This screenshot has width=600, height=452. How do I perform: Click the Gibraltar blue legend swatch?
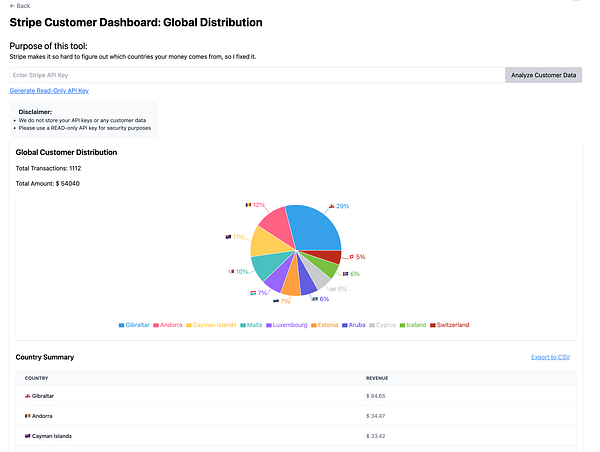[x=121, y=325]
